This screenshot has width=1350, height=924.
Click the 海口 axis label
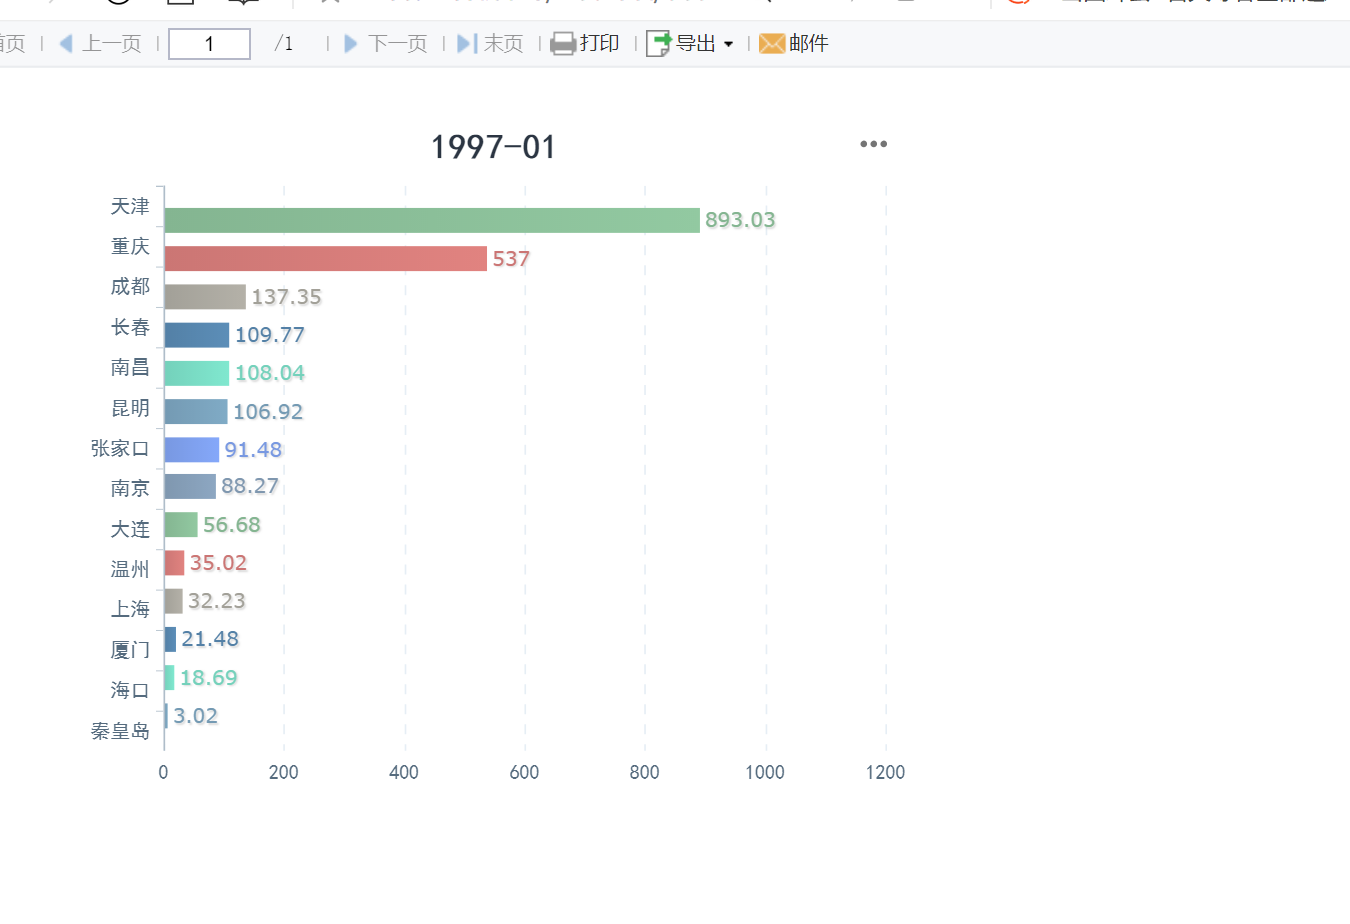(130, 690)
